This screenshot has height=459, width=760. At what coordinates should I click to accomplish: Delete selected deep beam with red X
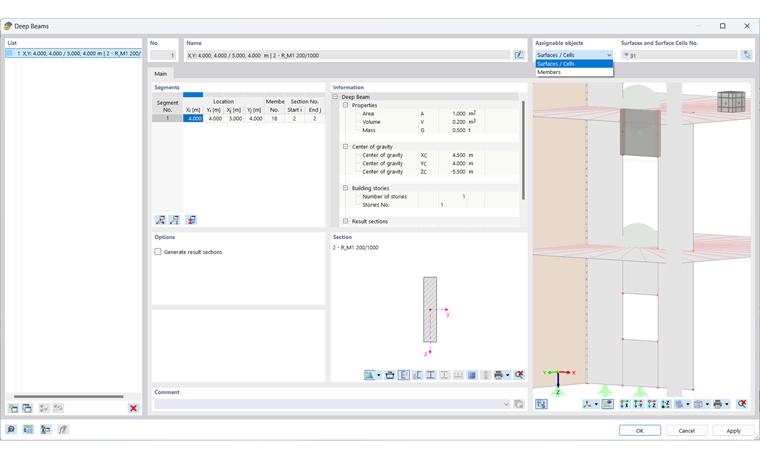[x=133, y=408]
